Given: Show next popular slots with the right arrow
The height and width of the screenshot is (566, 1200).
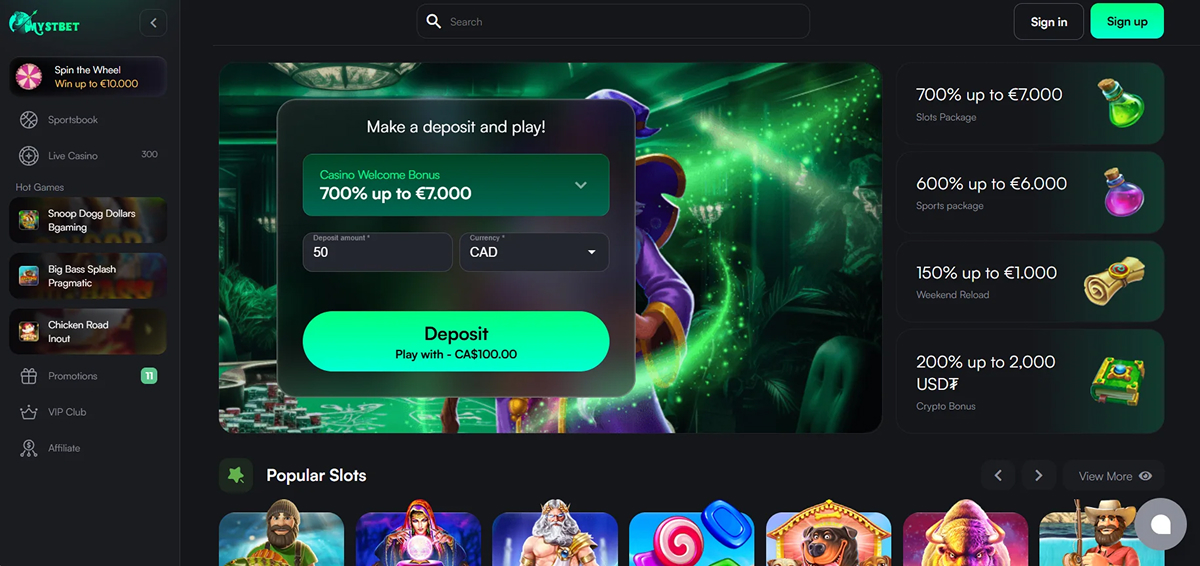Looking at the screenshot, I should [1039, 476].
